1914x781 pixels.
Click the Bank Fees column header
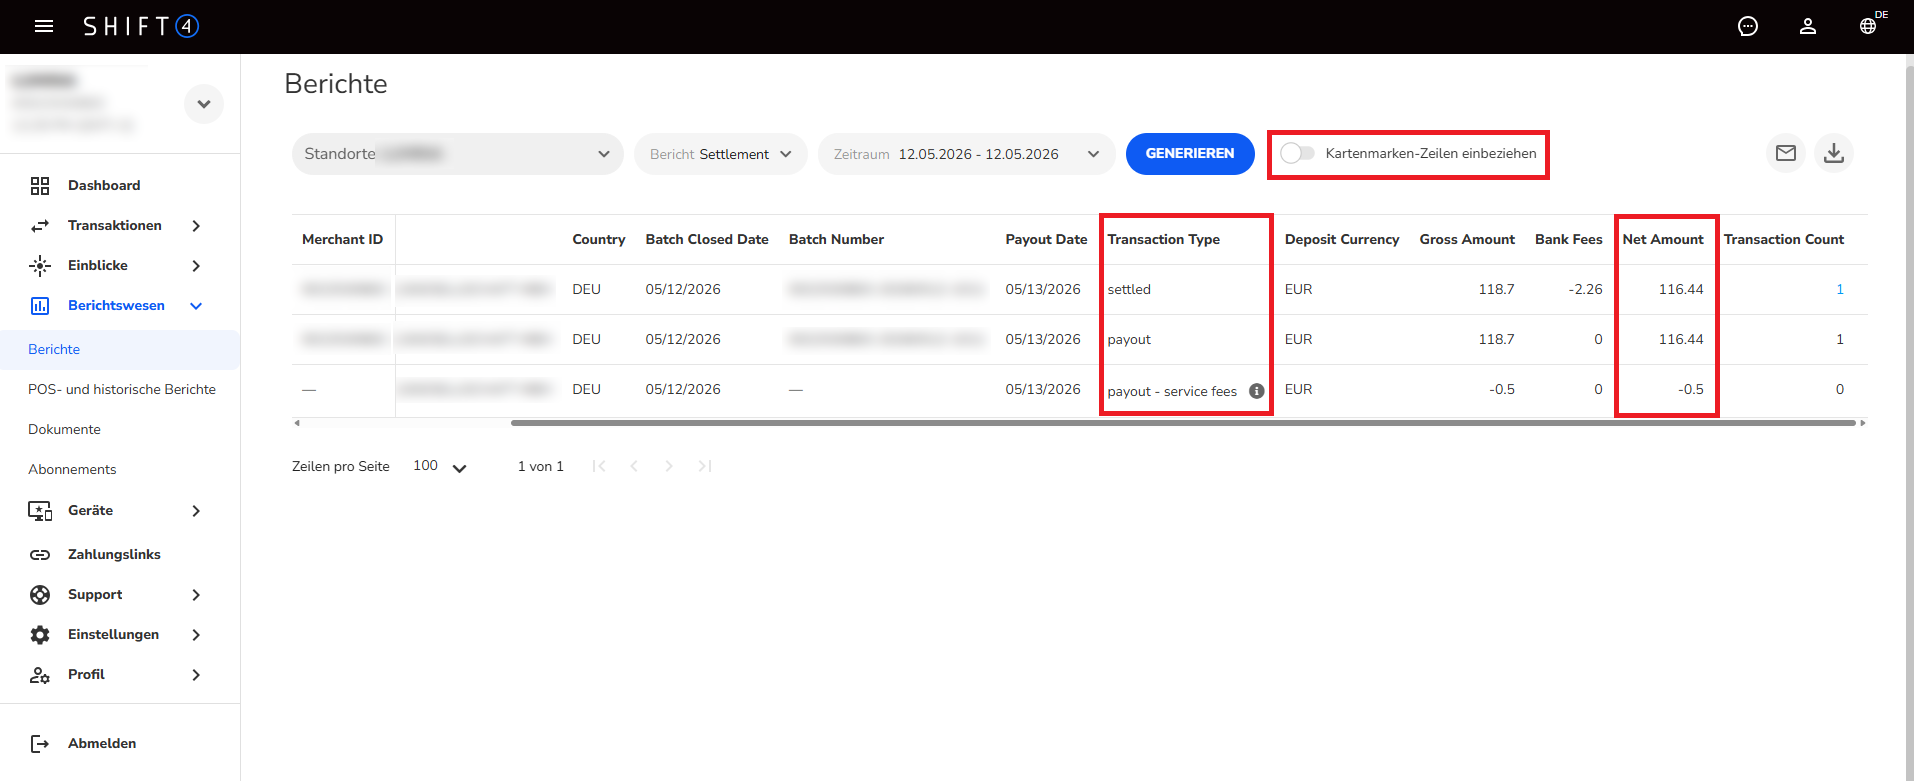click(1569, 240)
